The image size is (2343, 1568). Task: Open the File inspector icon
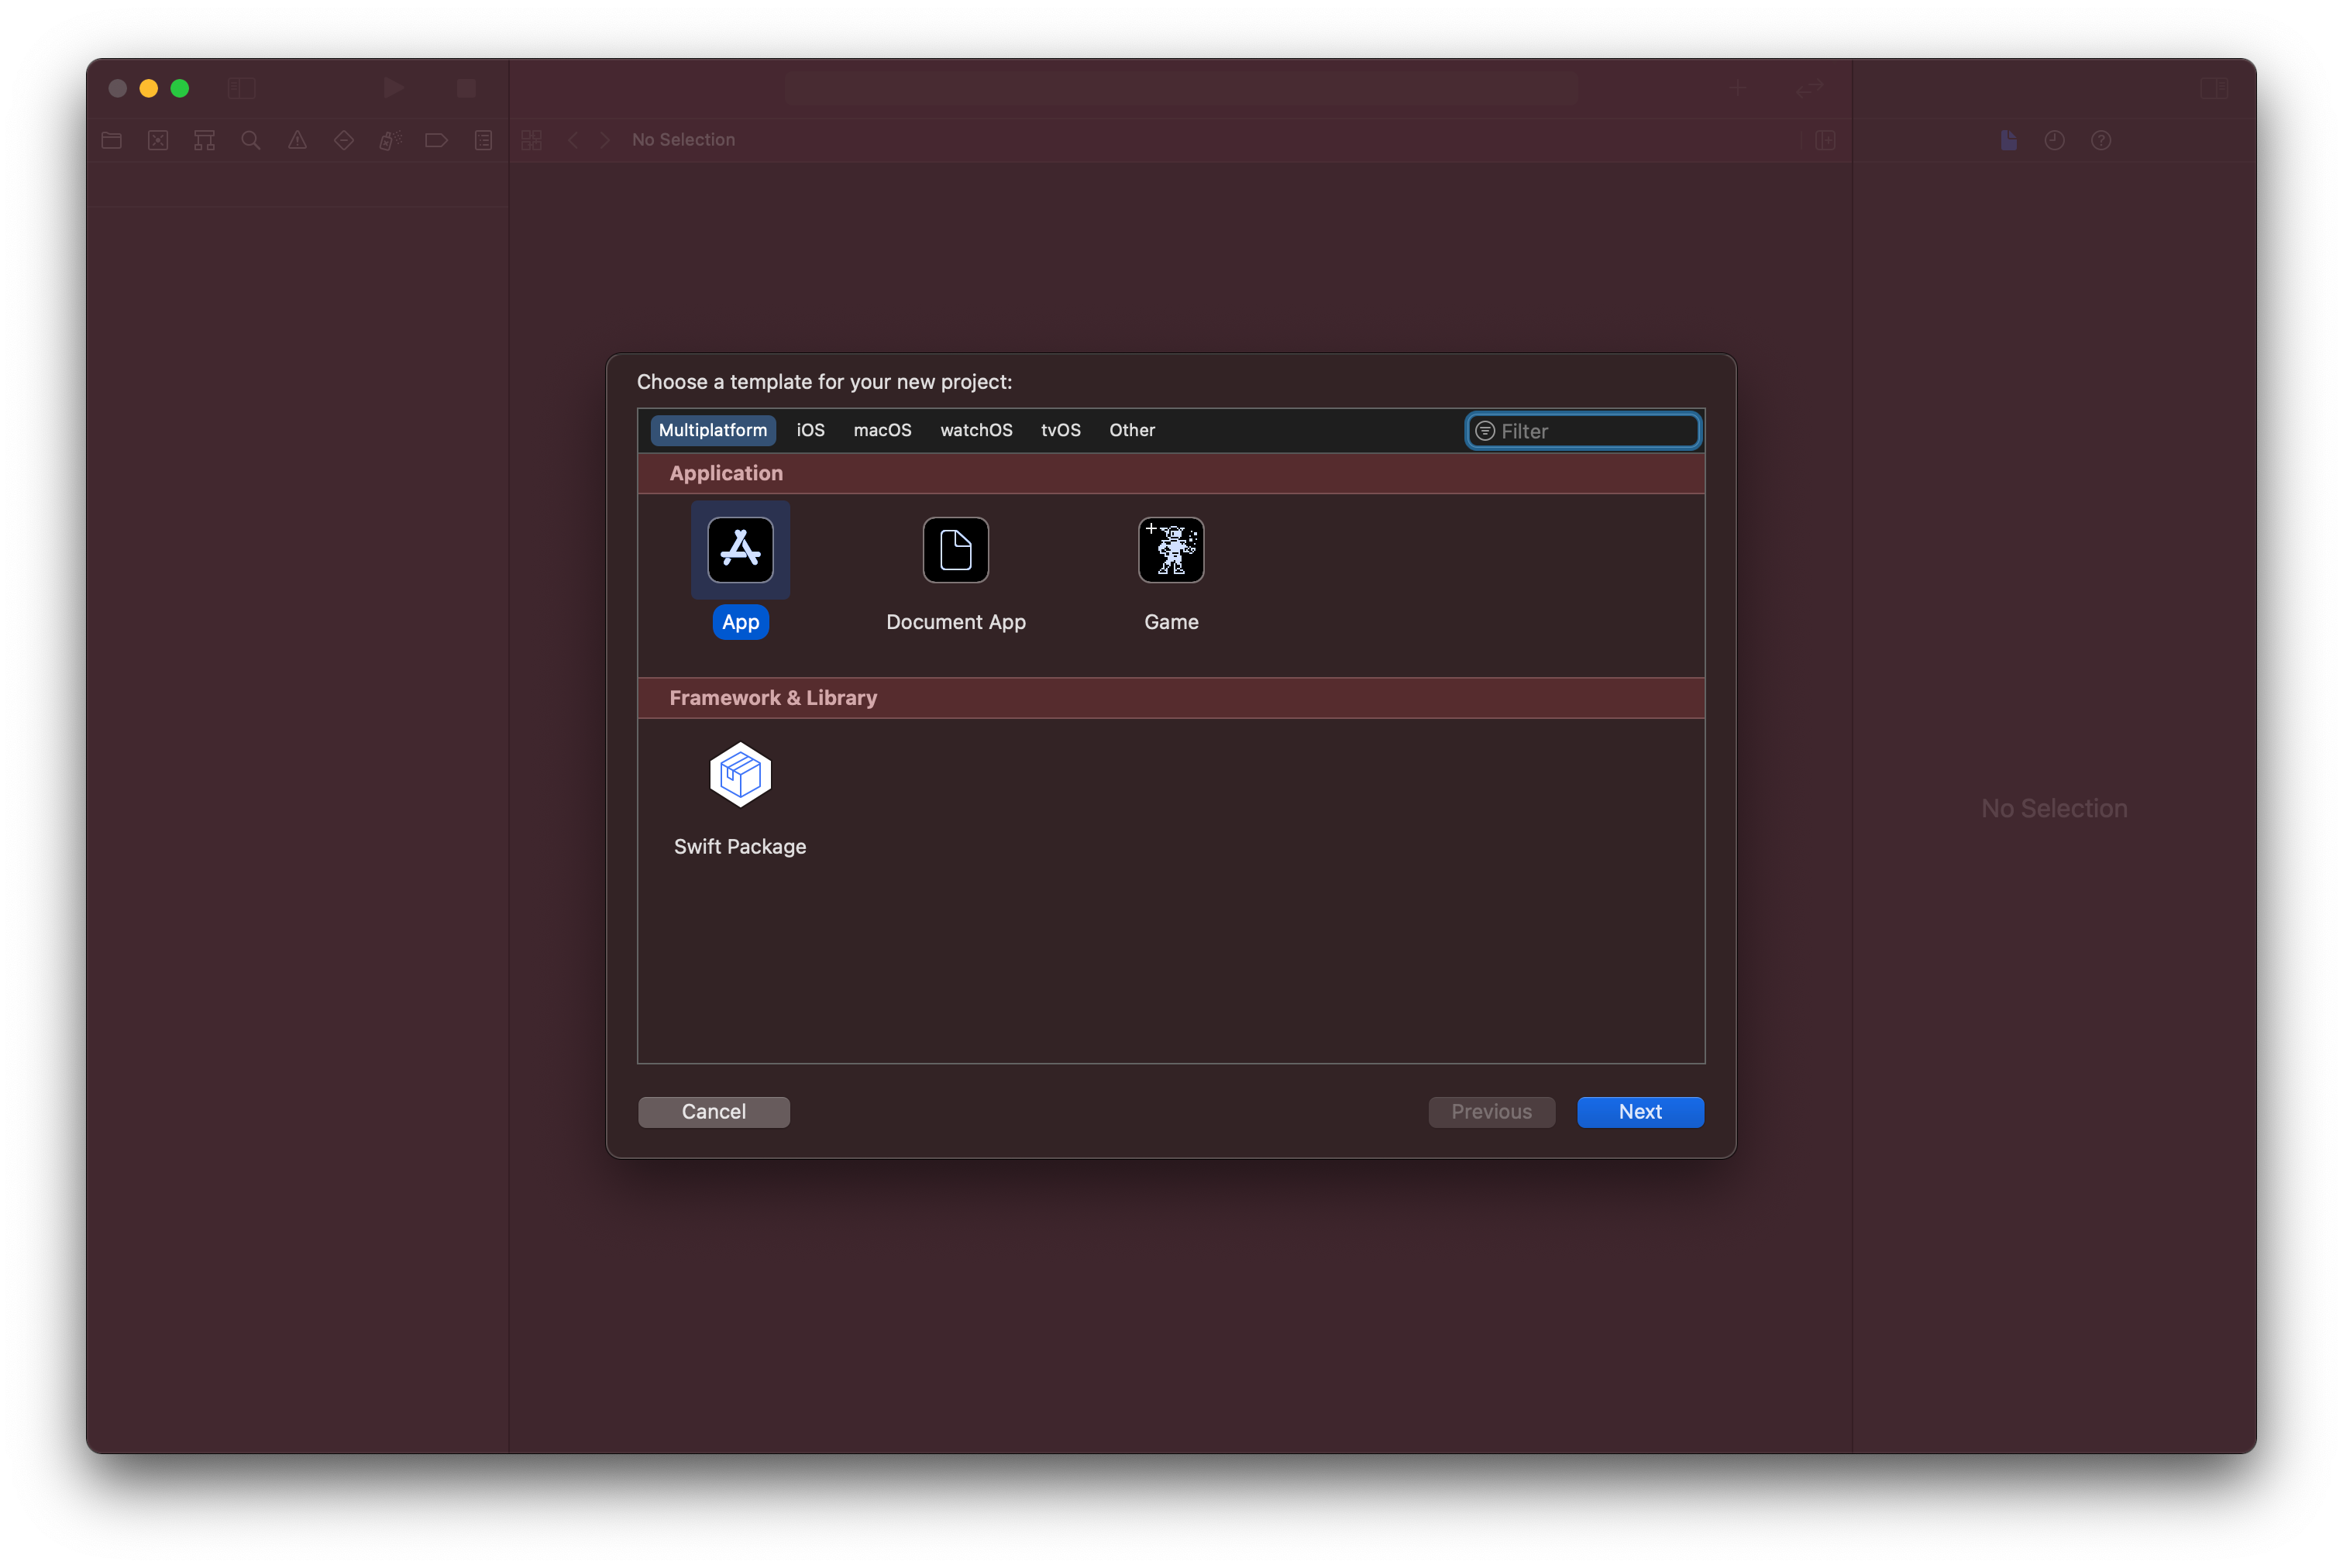click(2008, 140)
